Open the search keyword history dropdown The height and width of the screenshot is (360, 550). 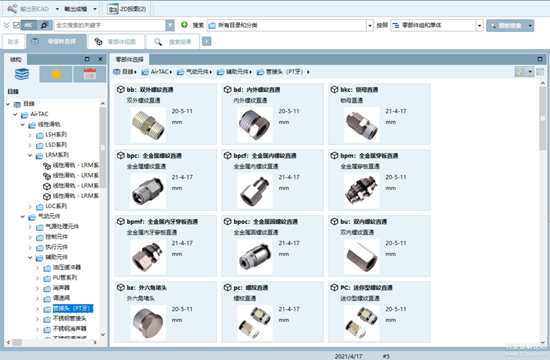tap(170, 25)
